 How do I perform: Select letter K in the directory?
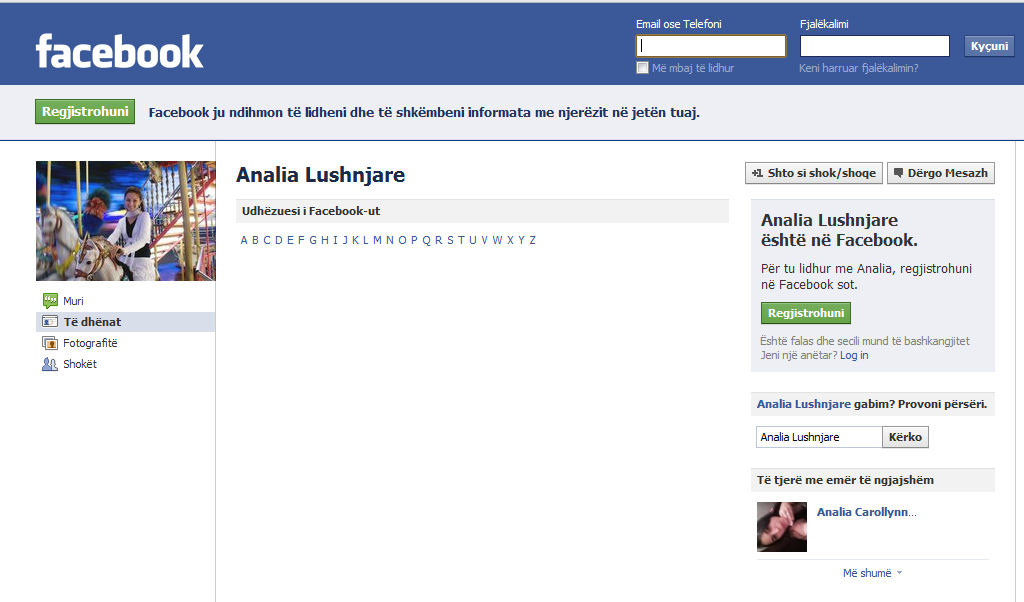click(x=356, y=240)
